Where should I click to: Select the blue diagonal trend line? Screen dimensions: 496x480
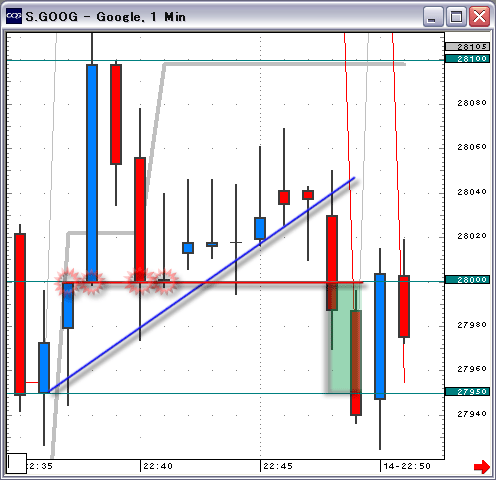[x=202, y=285]
